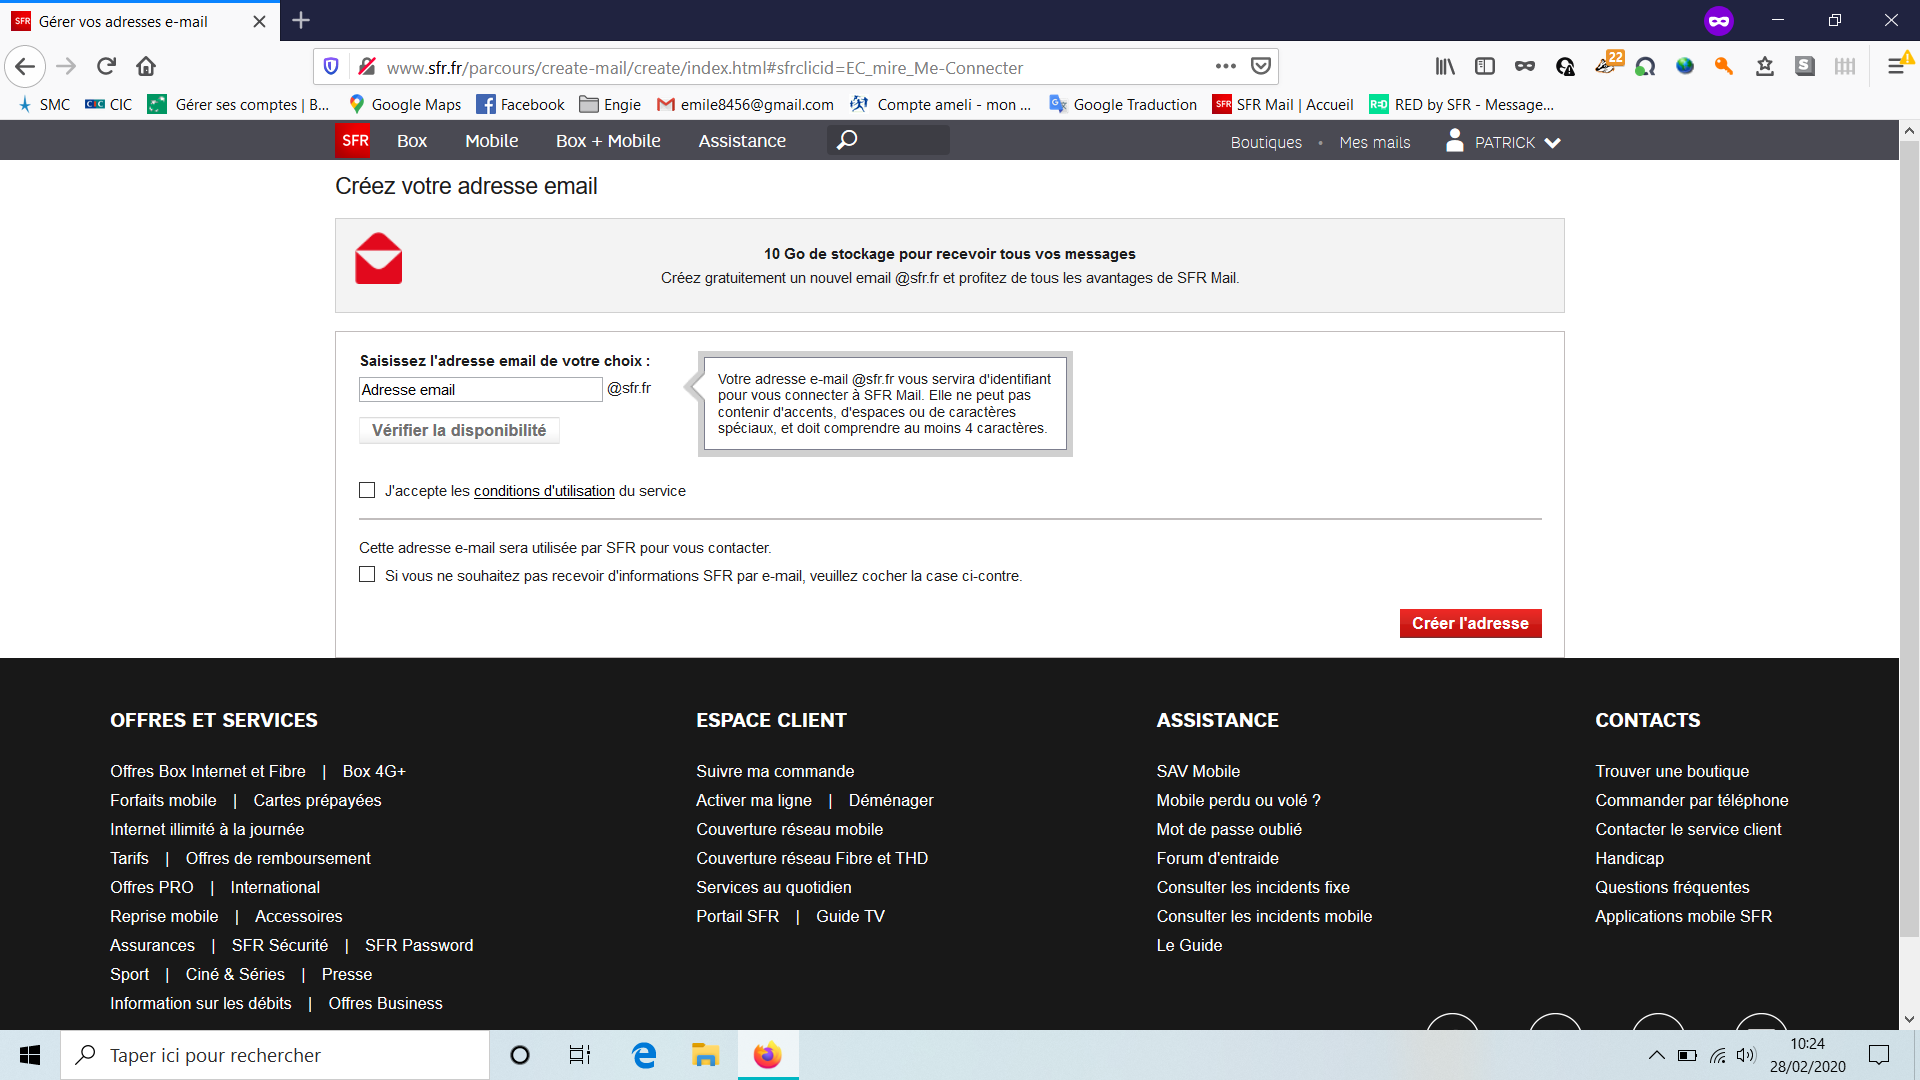
Task: Toggle the sidebar view icon
Action: coord(1485,67)
